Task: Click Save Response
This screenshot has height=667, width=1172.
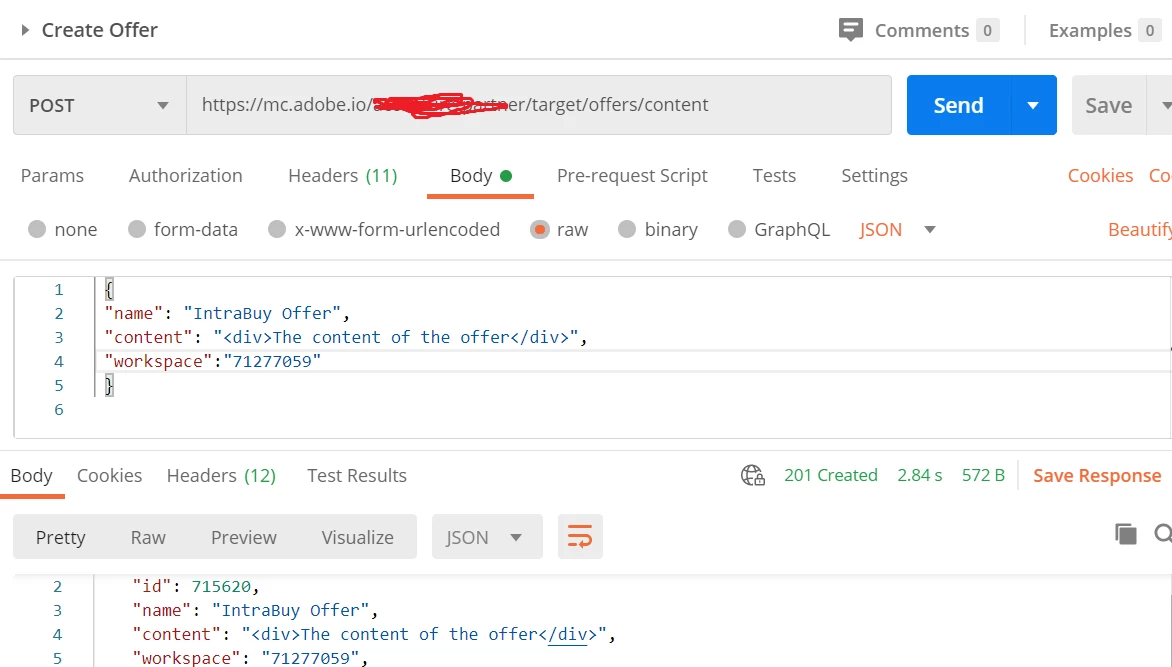Action: pos(1097,476)
